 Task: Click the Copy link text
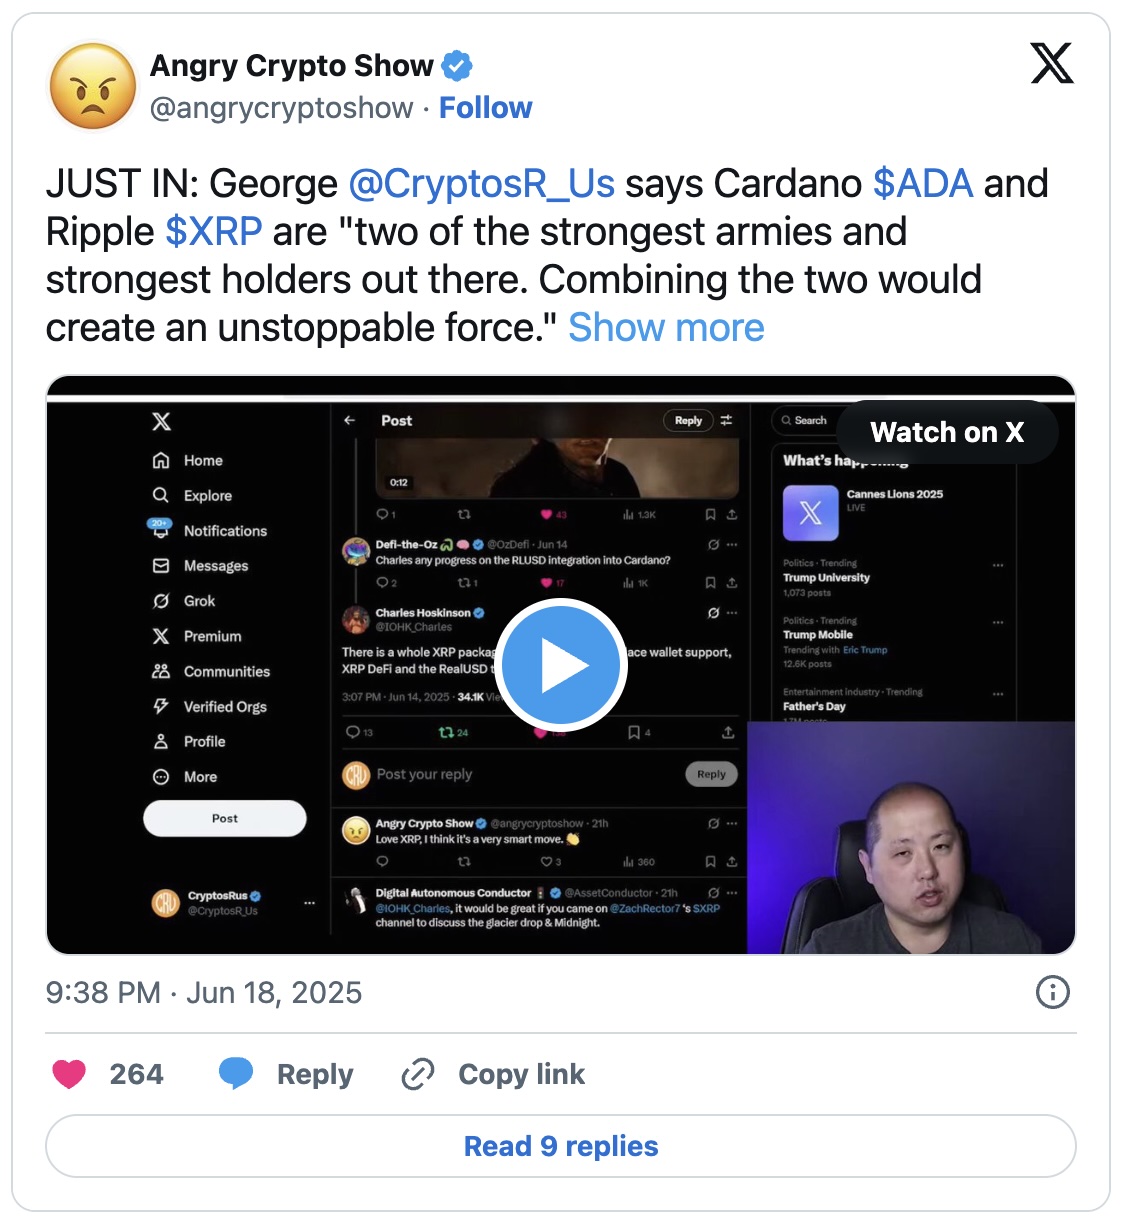(x=521, y=1074)
